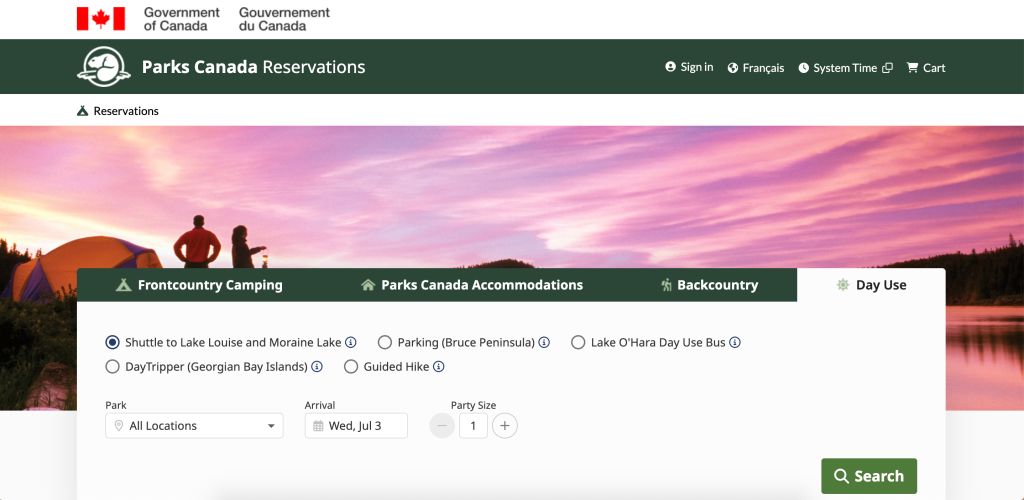Select Shuttle to Lake Louise and Moraine Lake
The image size is (1024, 500).
112,342
